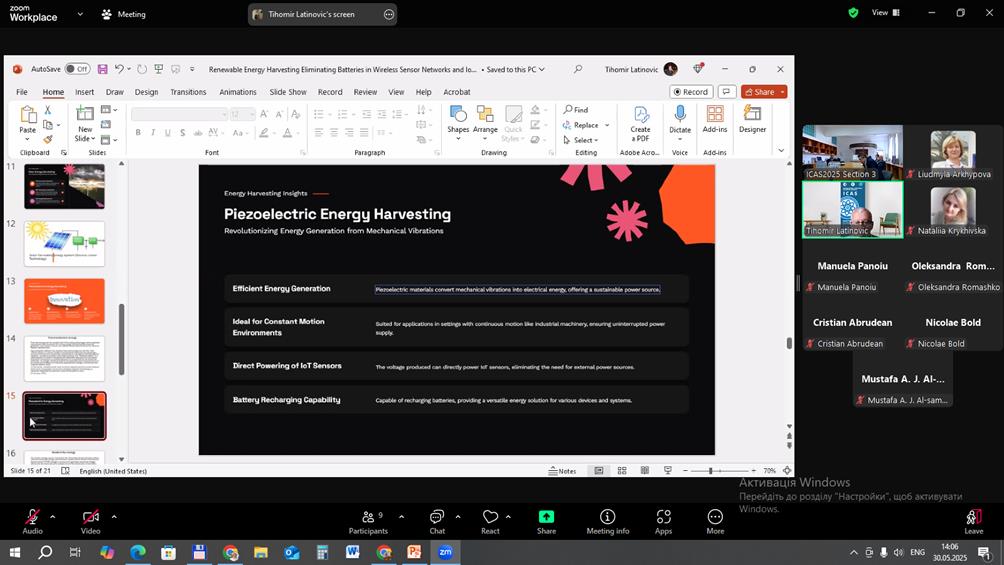The height and width of the screenshot is (565, 1004).
Task: Open Select dropdown in Editing group
Action: tap(581, 140)
